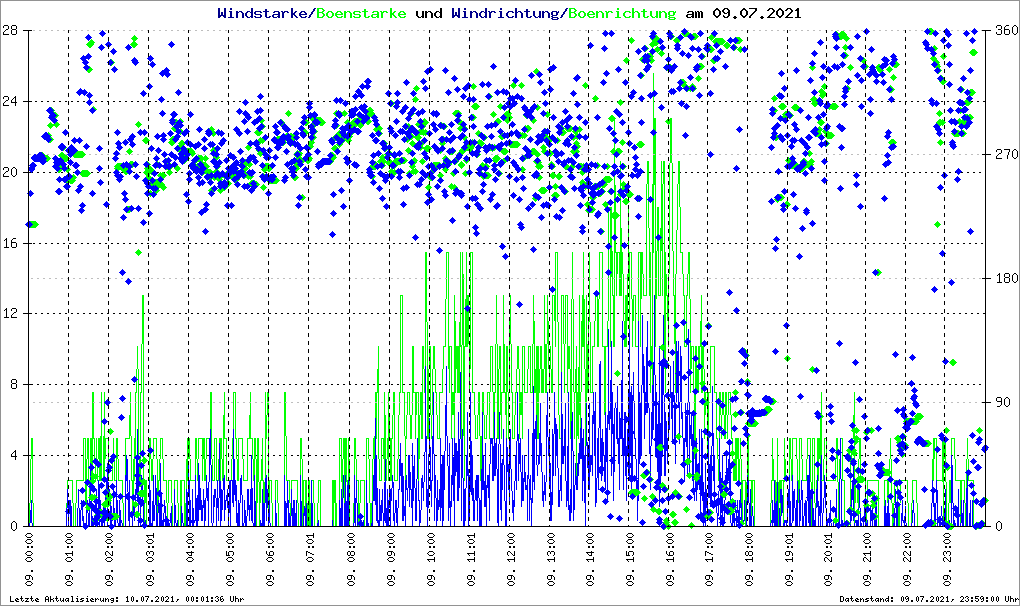Select the 180 direction axis label
This screenshot has height=606, width=1020.
[1005, 278]
